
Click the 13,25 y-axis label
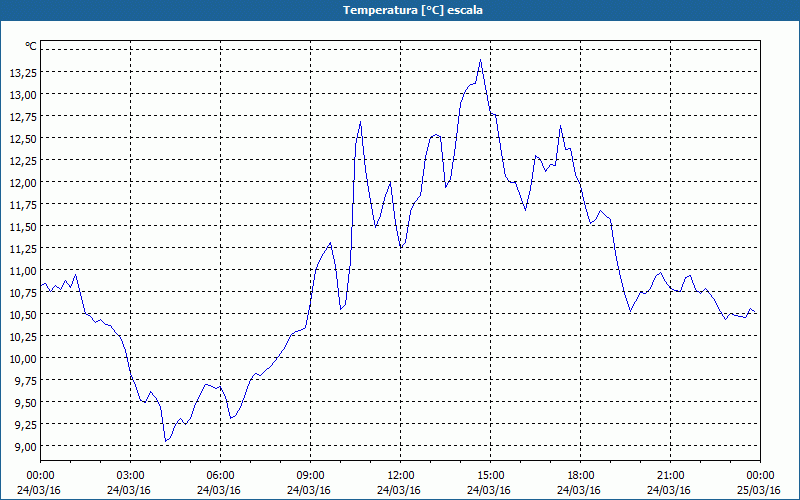coord(23,72)
